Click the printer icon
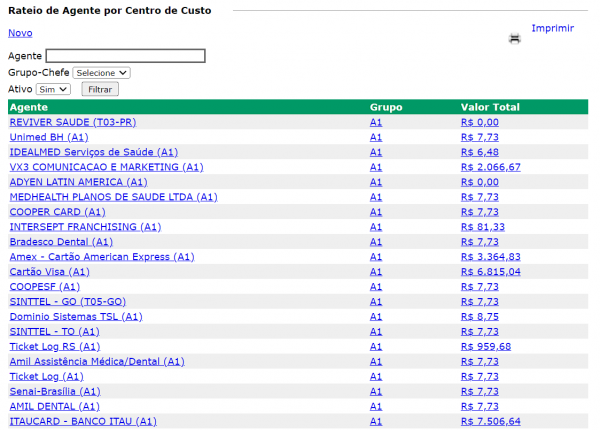Viewport: 600px width, 430px height. pos(515,39)
